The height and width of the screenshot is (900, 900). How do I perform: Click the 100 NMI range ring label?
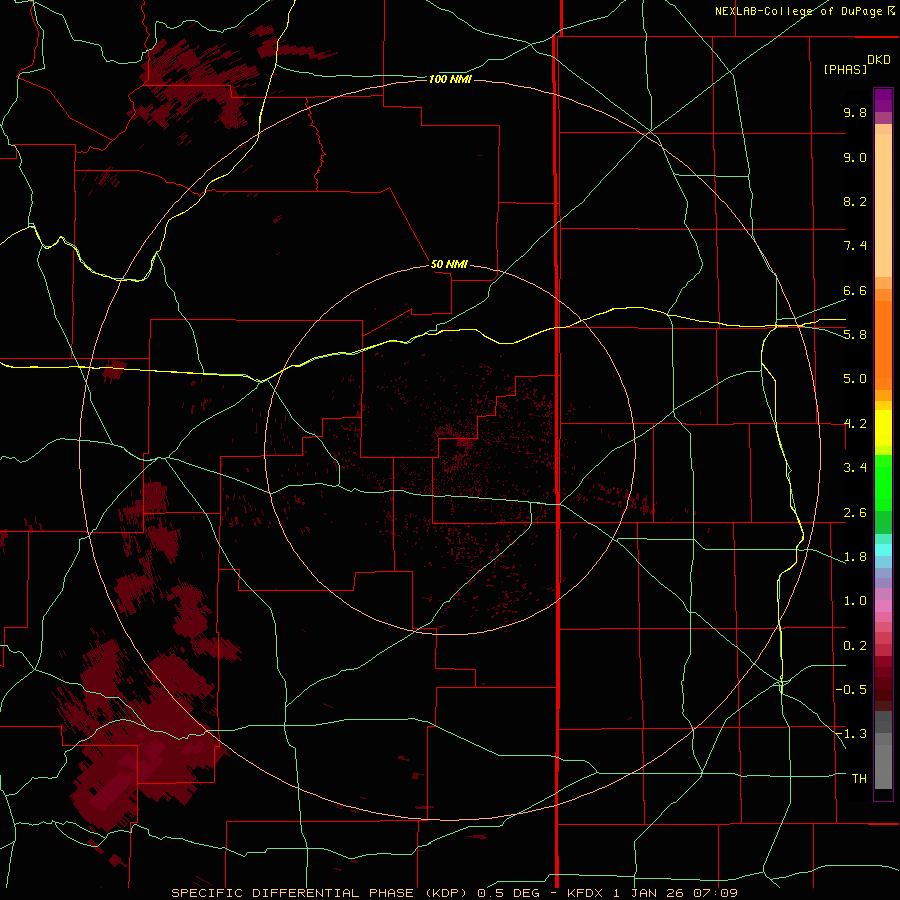[450, 79]
